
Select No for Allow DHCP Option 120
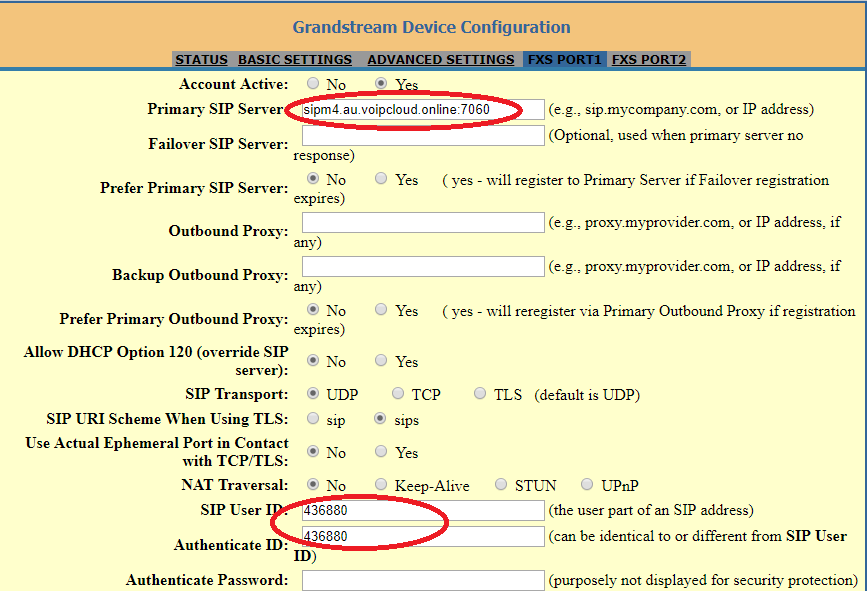[x=313, y=360]
